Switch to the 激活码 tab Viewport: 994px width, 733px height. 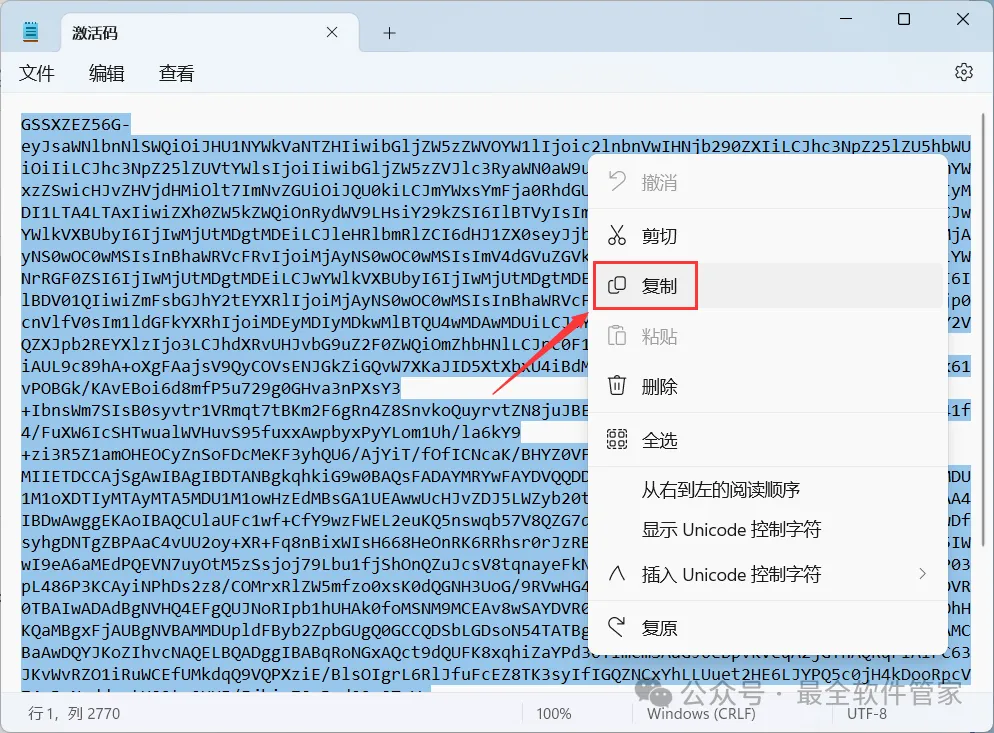209,33
